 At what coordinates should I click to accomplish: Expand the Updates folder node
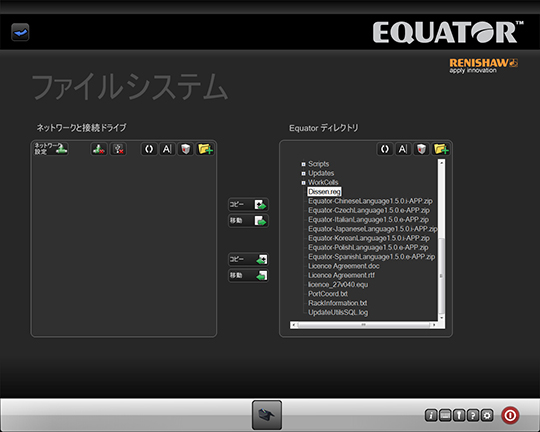[x=303, y=174]
